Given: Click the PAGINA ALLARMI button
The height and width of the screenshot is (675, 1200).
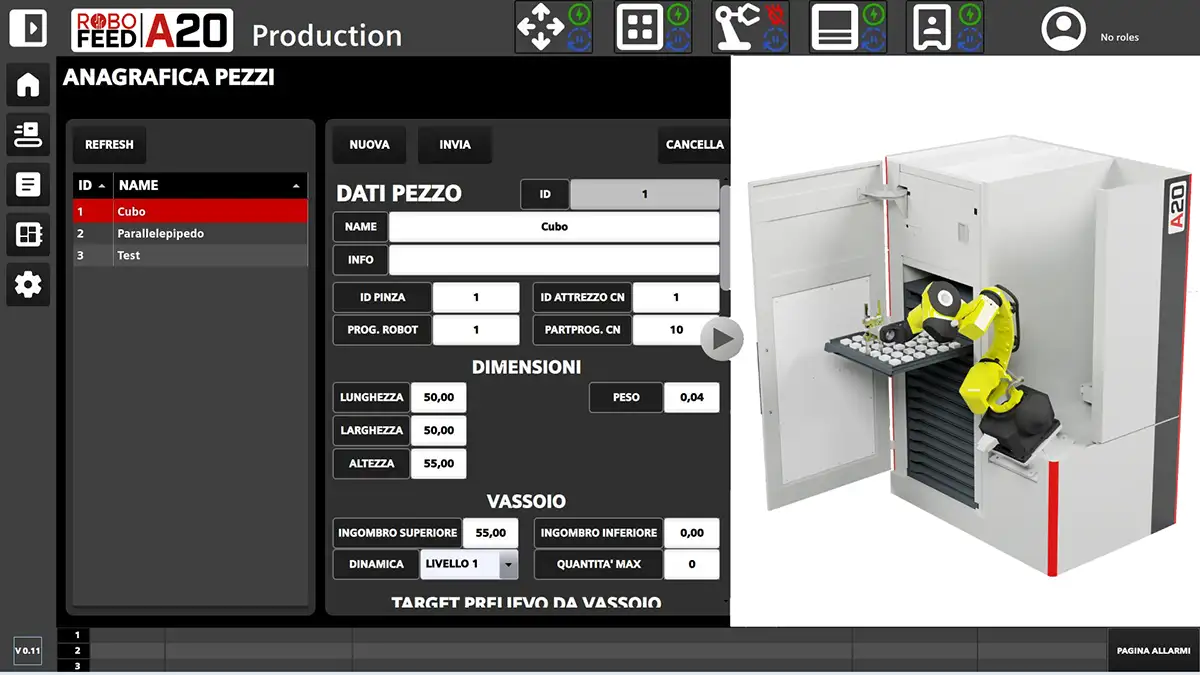Looking at the screenshot, I should [1152, 651].
